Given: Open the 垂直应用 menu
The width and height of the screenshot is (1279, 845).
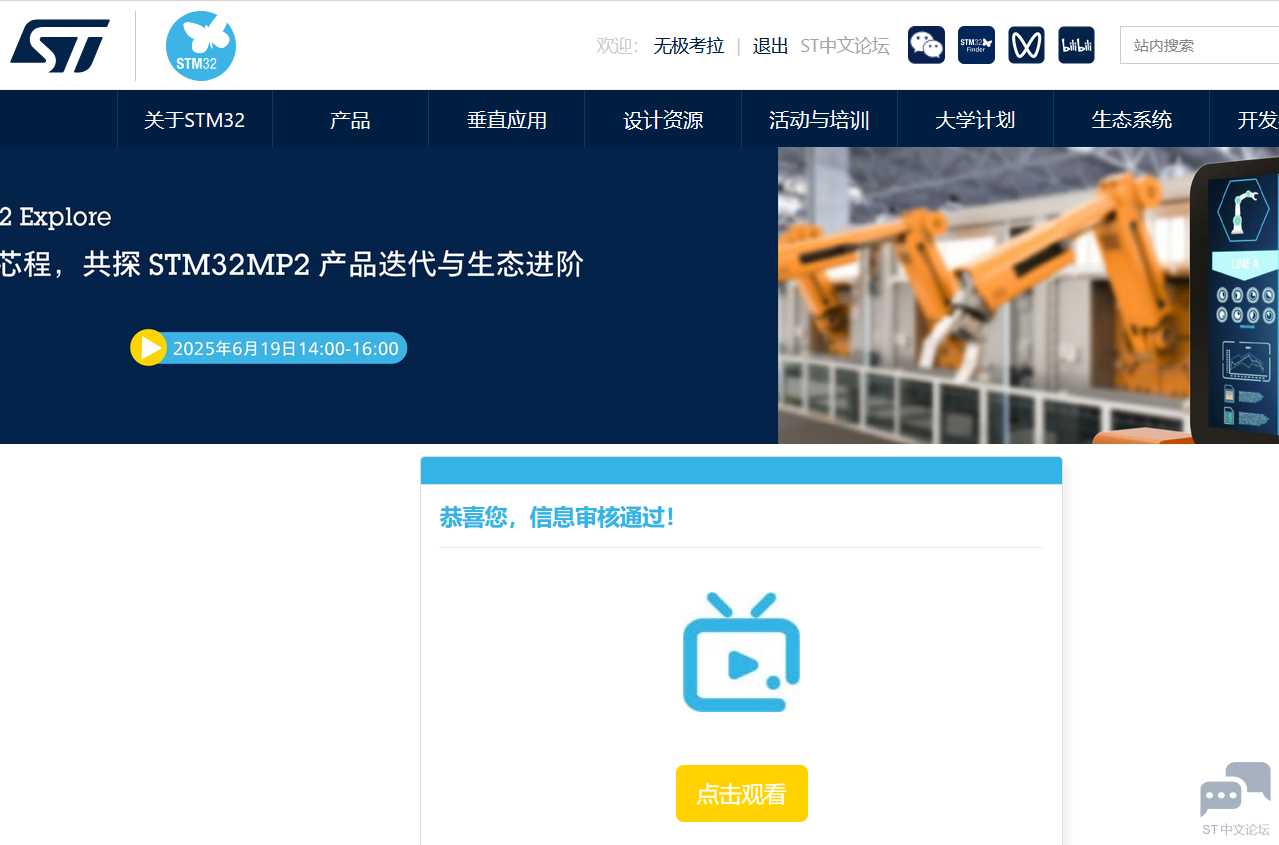Looking at the screenshot, I should pos(507,120).
